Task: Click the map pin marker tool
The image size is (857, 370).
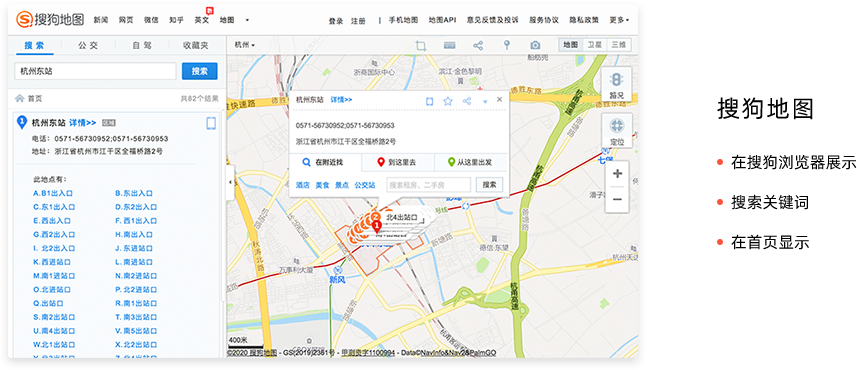Action: 507,45
